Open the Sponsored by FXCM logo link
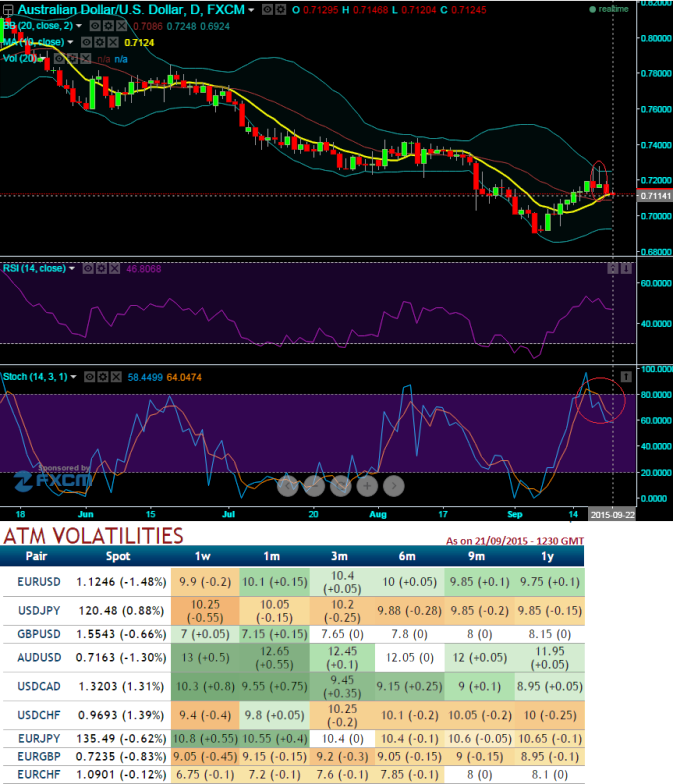The height and width of the screenshot is (784, 673). [52, 480]
